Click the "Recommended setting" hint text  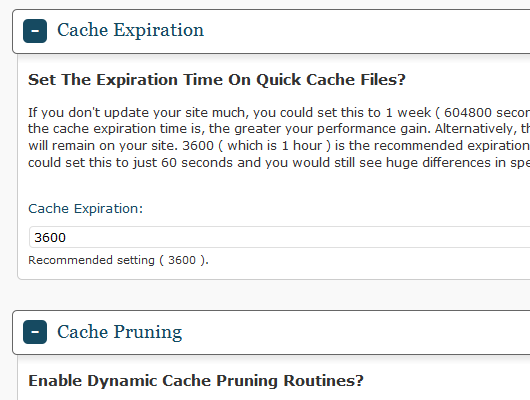click(x=91, y=260)
